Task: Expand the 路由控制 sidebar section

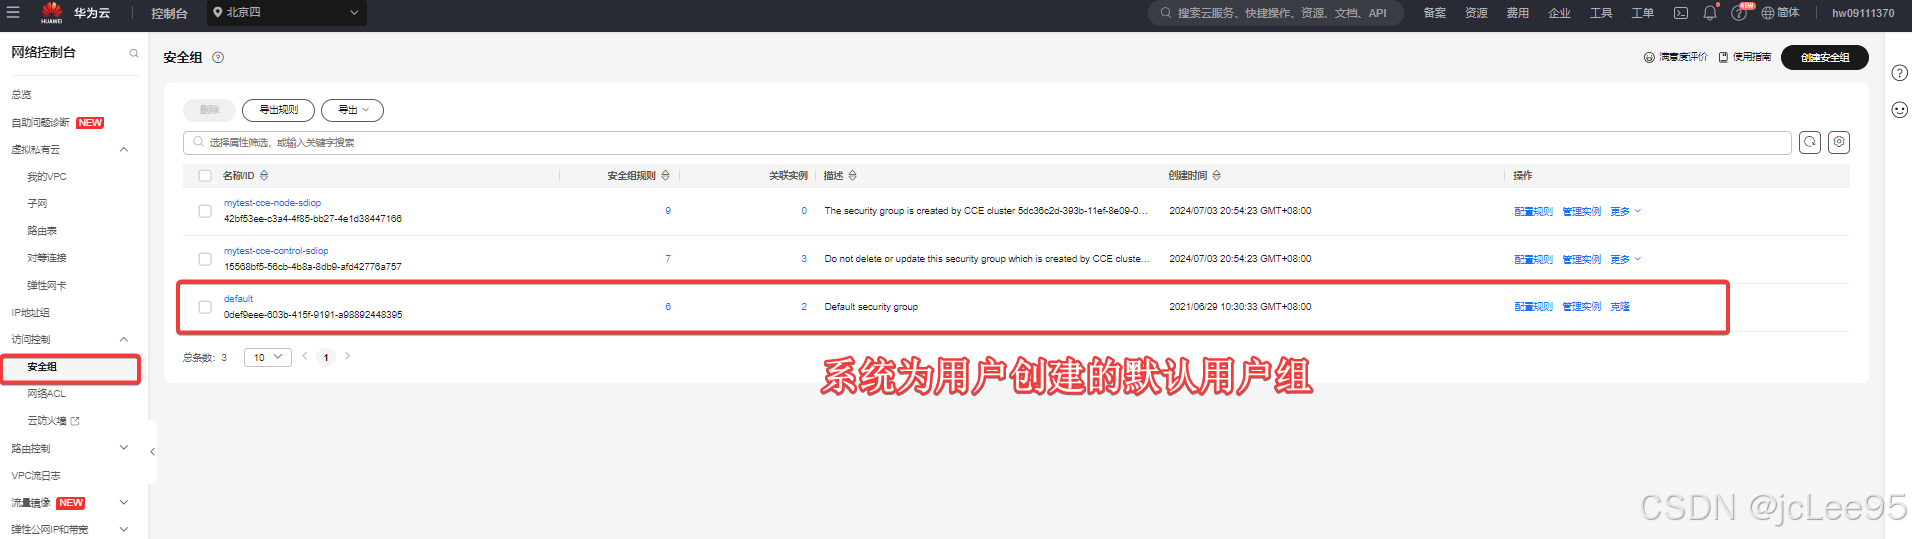Action: 124,448
